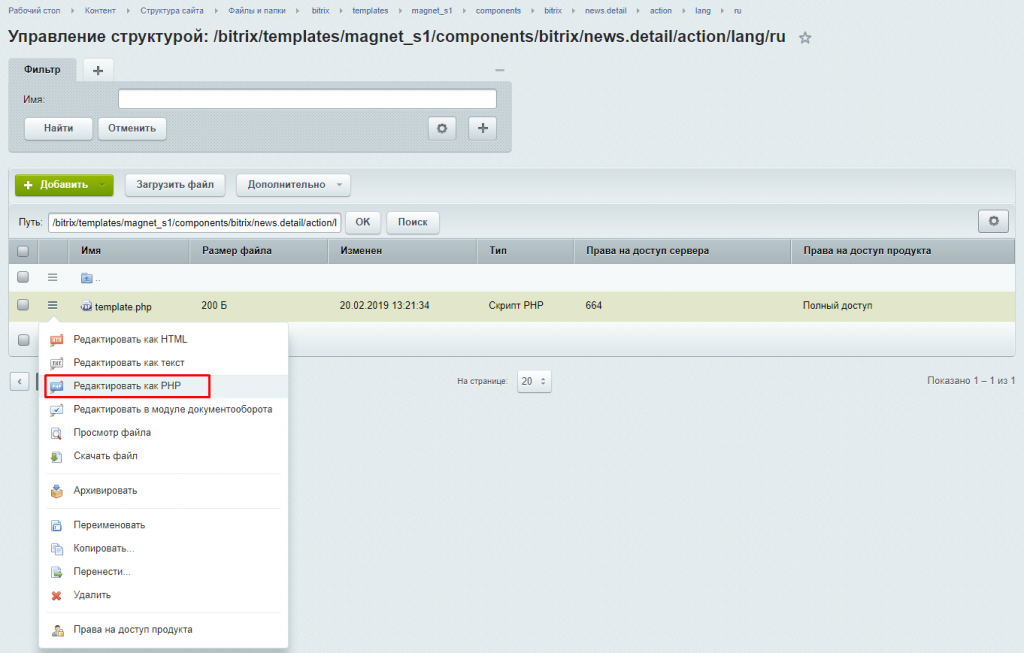Open actions menu for parent folder row
The width and height of the screenshot is (1024, 653).
[53, 278]
